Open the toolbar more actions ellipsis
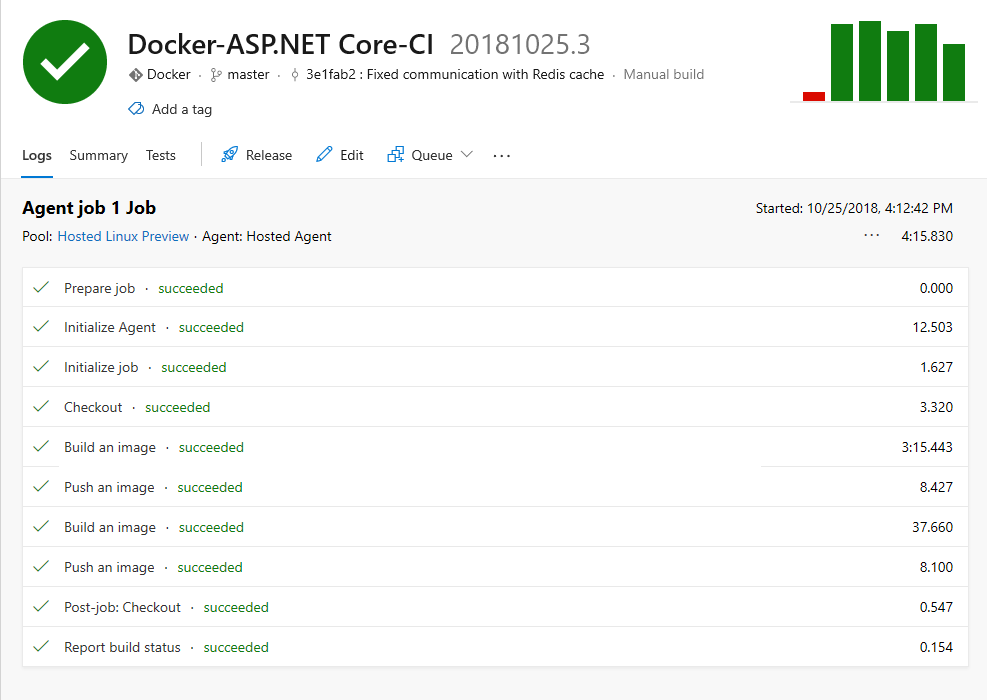 [x=502, y=155]
